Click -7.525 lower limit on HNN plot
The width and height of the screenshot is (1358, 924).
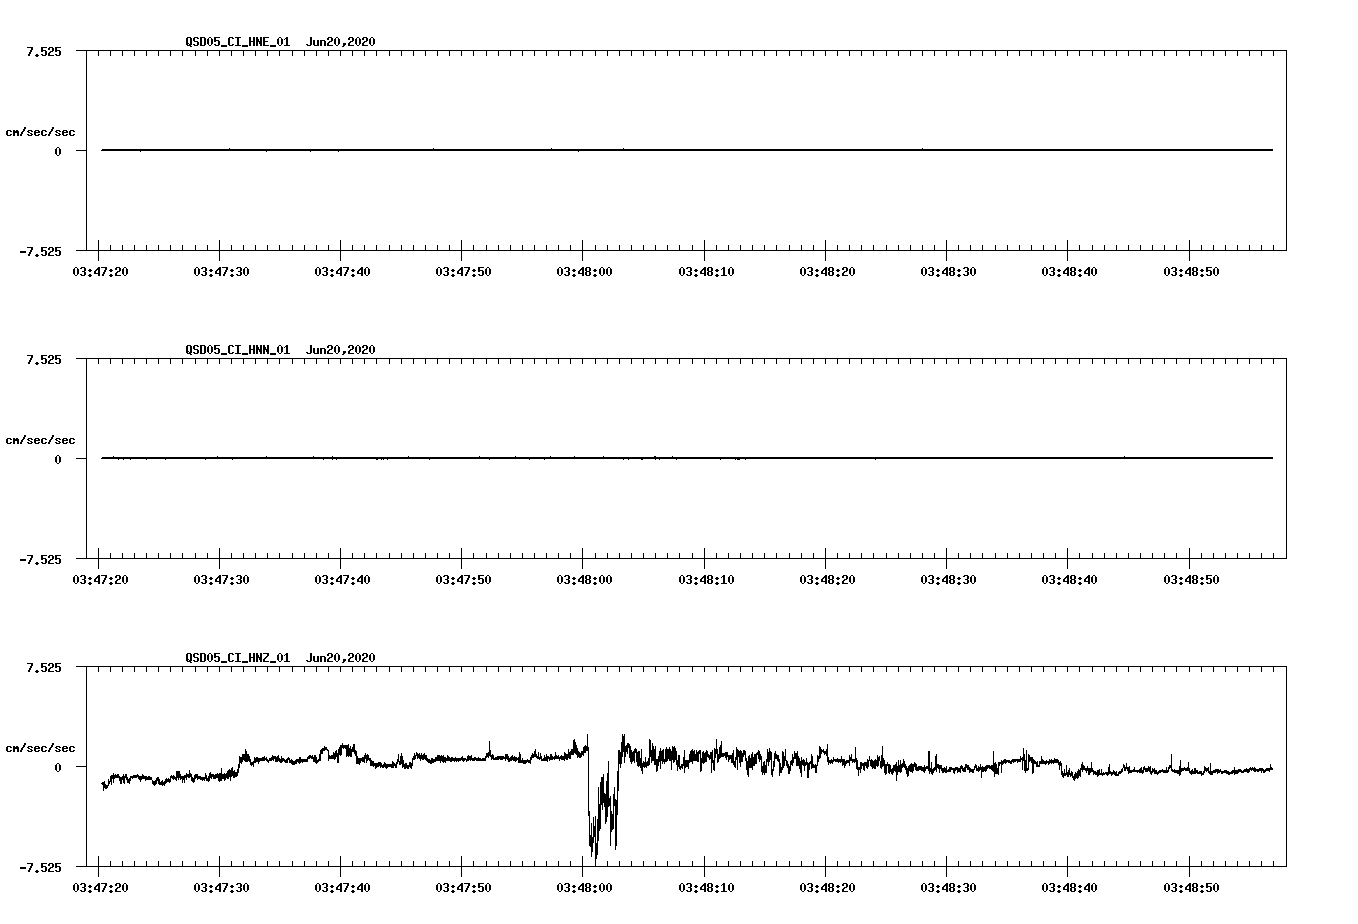point(39,559)
